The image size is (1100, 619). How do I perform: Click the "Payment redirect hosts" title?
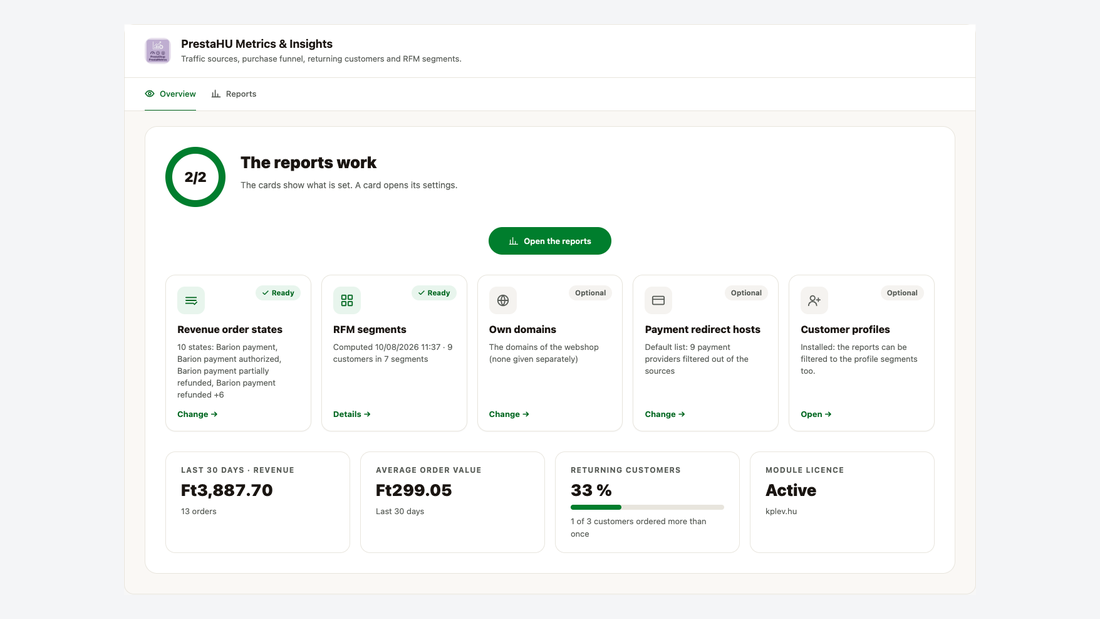[702, 329]
